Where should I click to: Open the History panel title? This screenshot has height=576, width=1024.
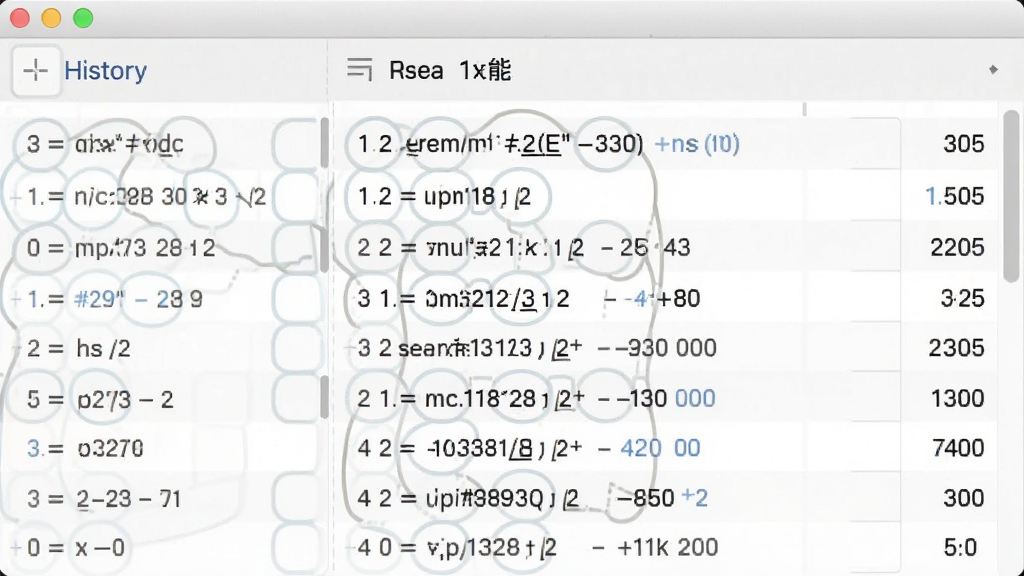[x=105, y=71]
